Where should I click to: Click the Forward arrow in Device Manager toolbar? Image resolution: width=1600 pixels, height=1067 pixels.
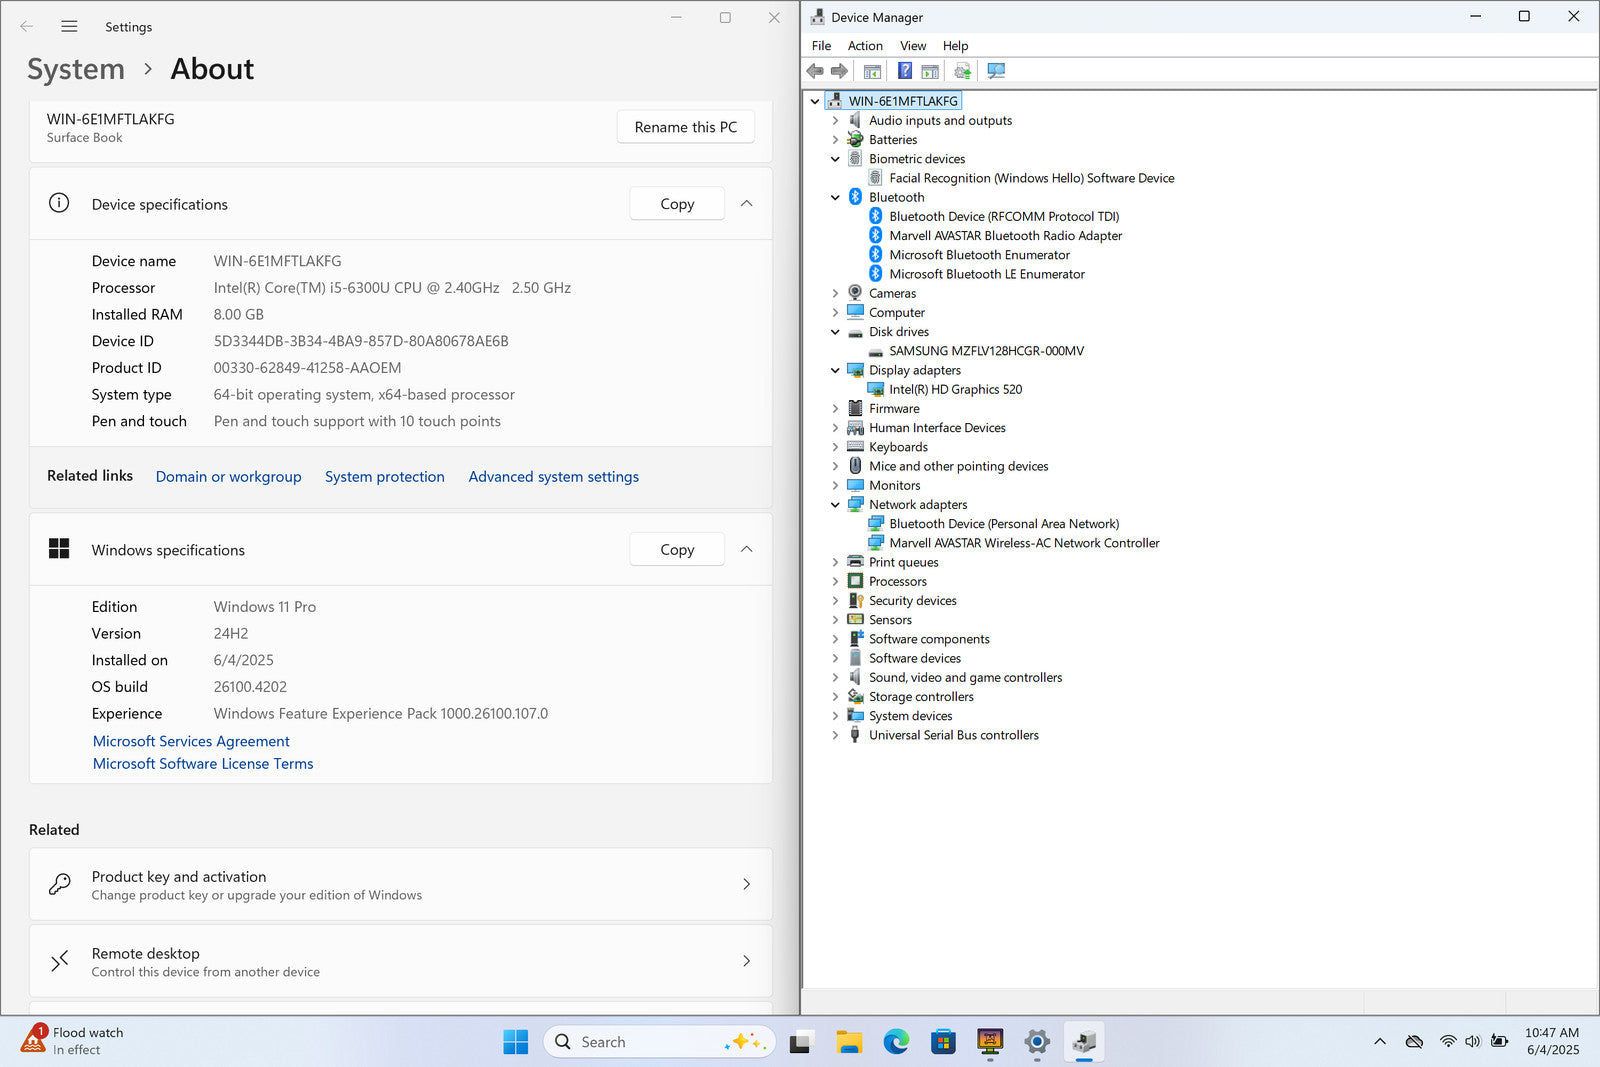pos(839,71)
